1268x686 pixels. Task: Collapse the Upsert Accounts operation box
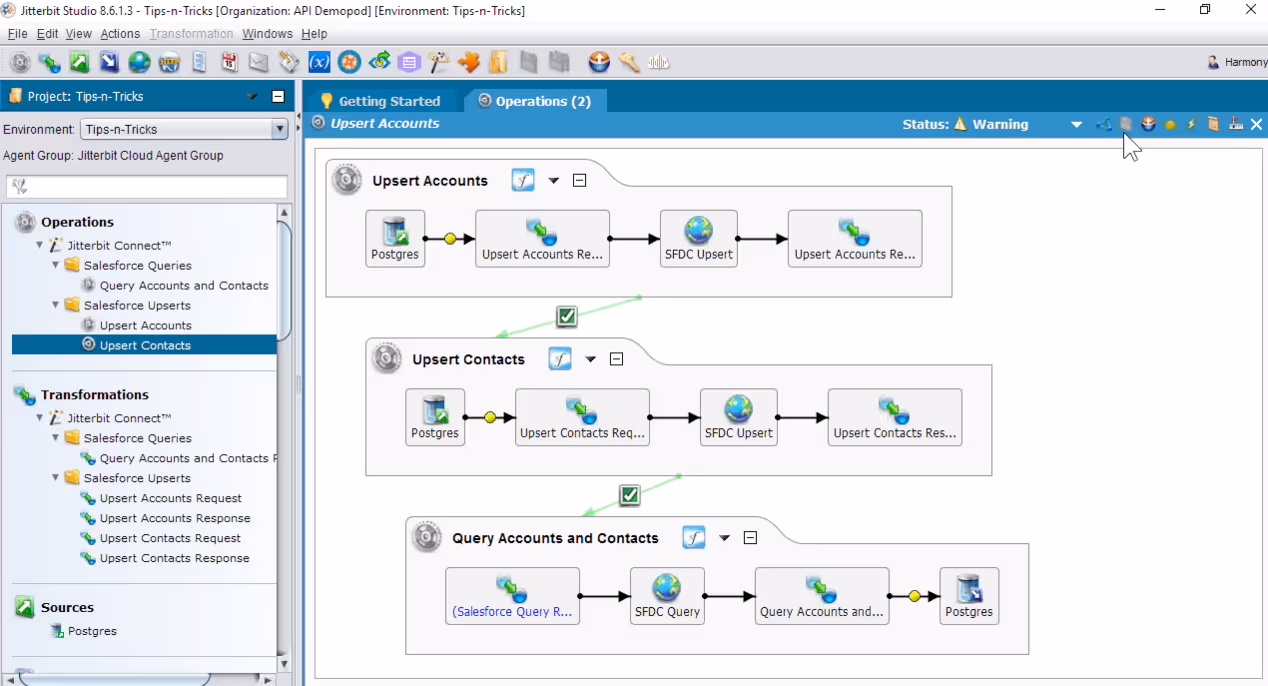click(579, 181)
